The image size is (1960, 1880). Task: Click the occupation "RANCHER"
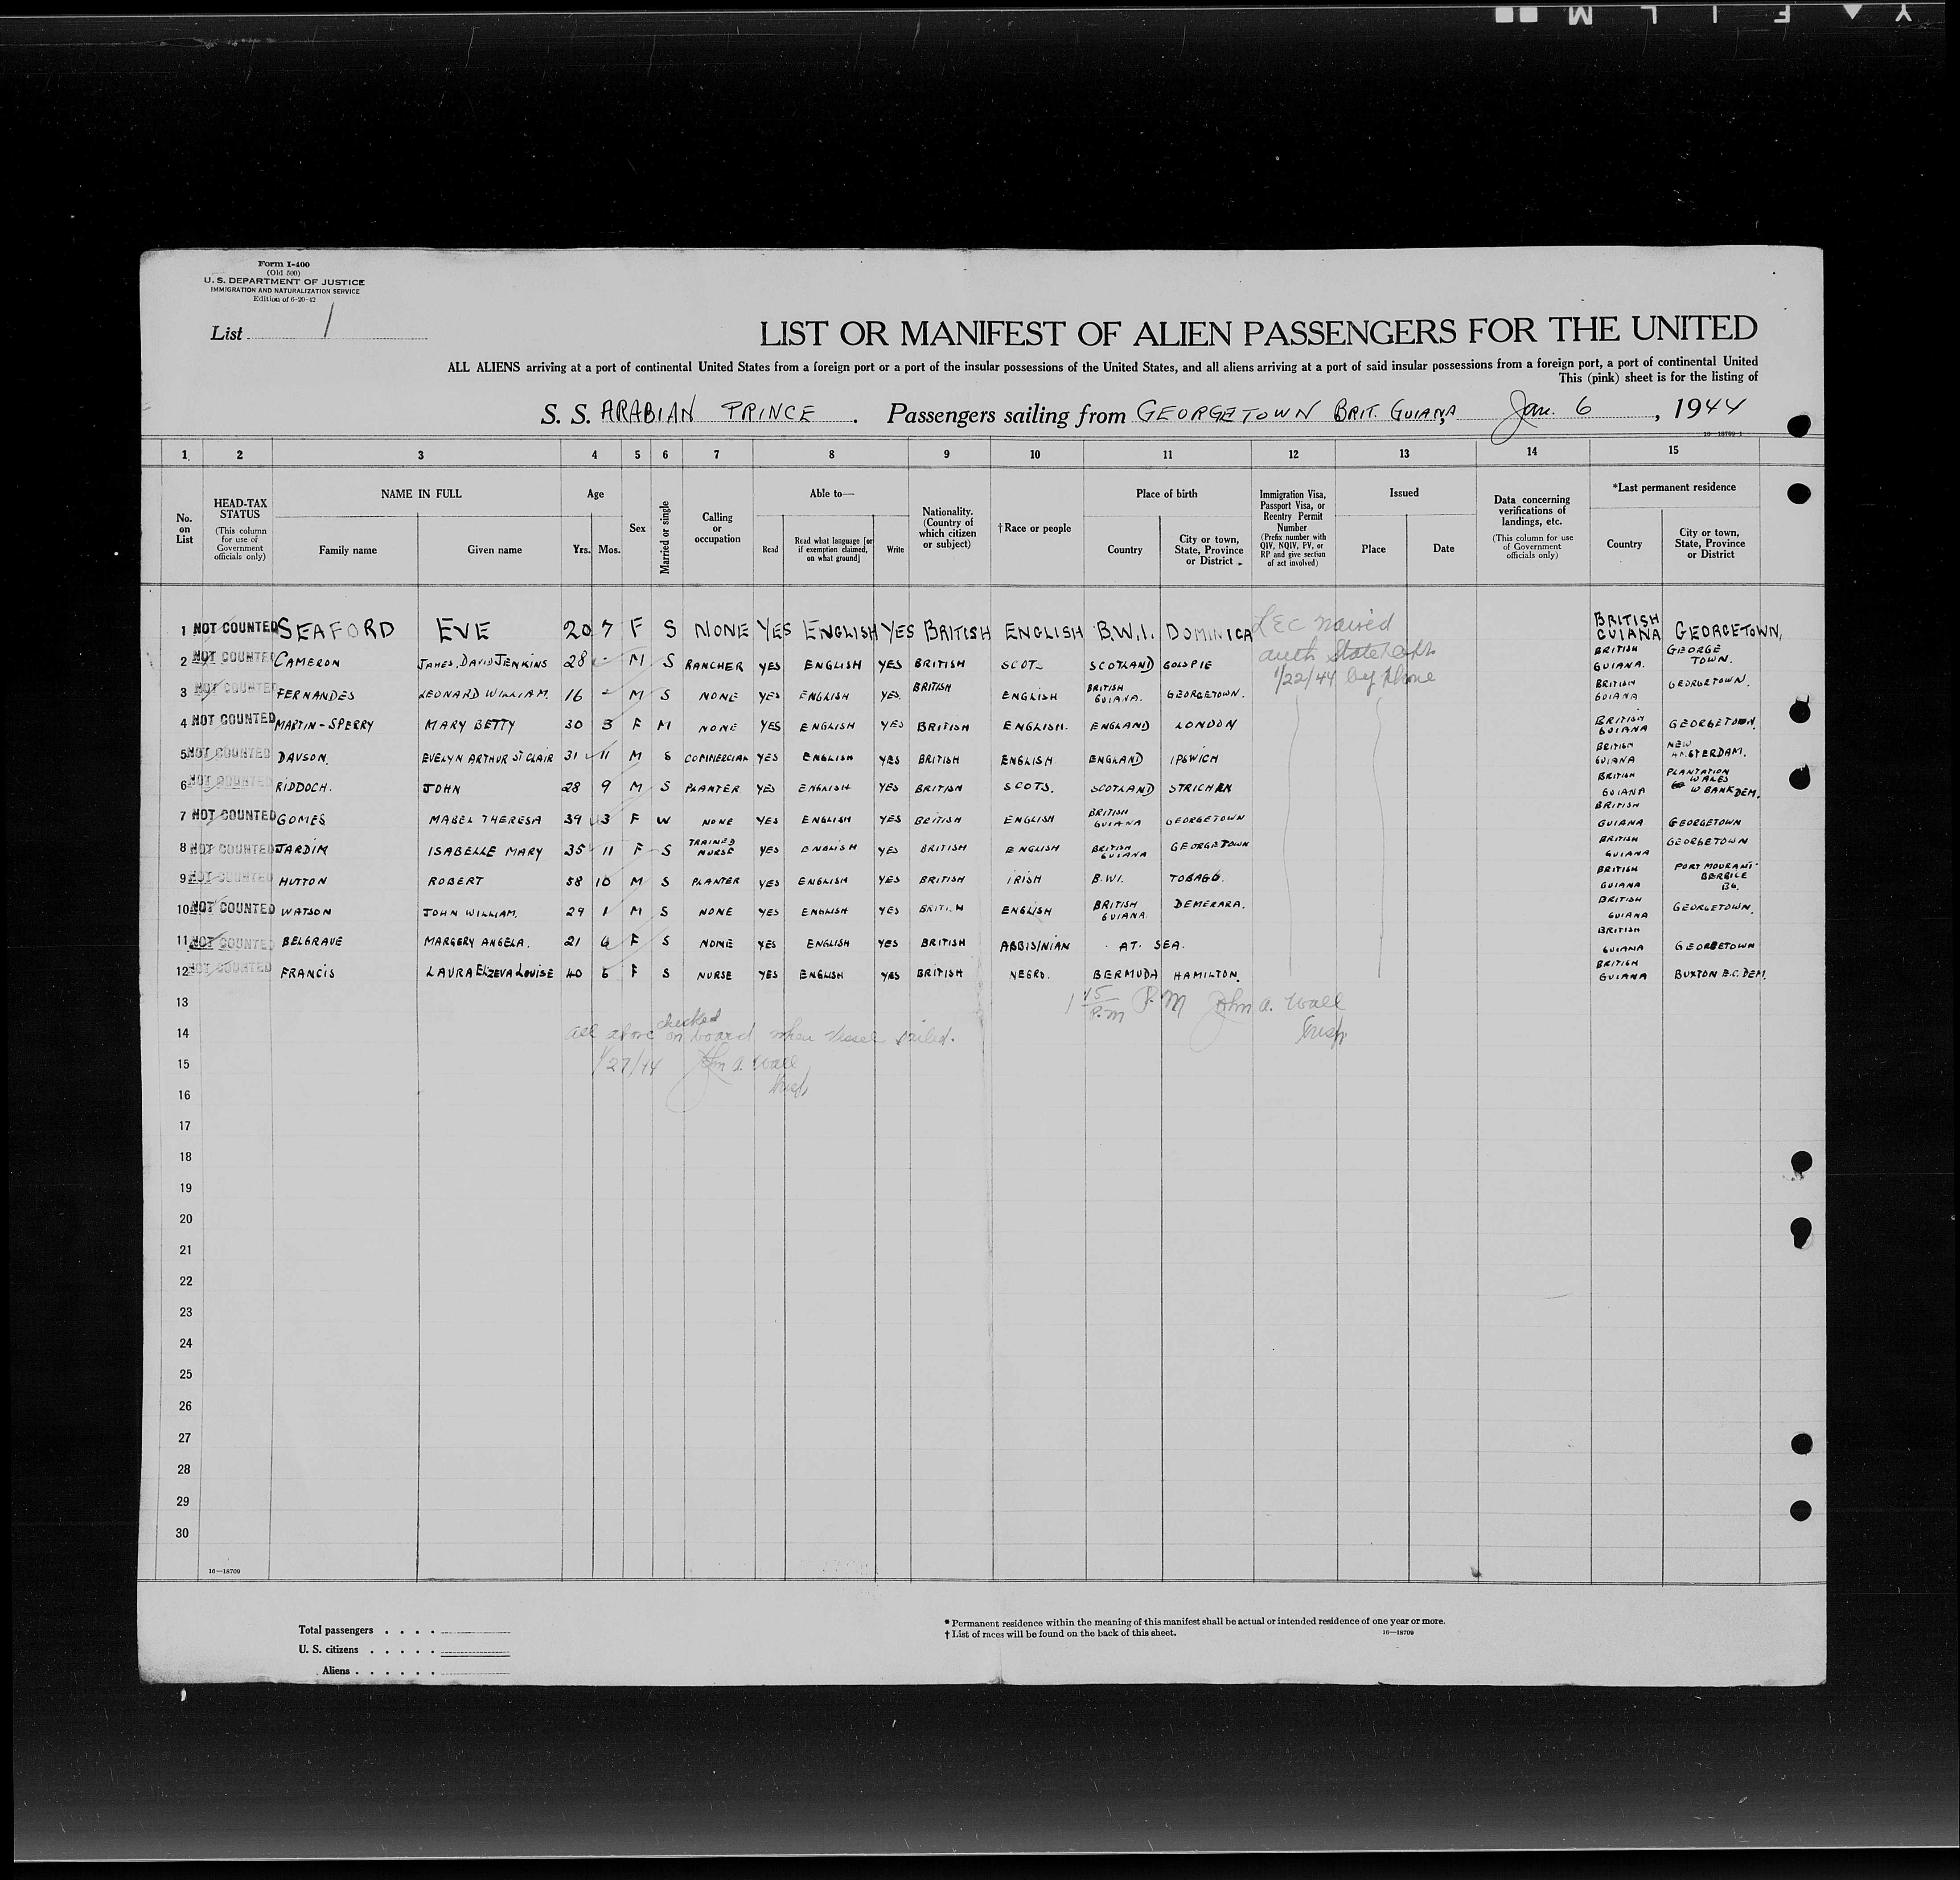point(714,665)
